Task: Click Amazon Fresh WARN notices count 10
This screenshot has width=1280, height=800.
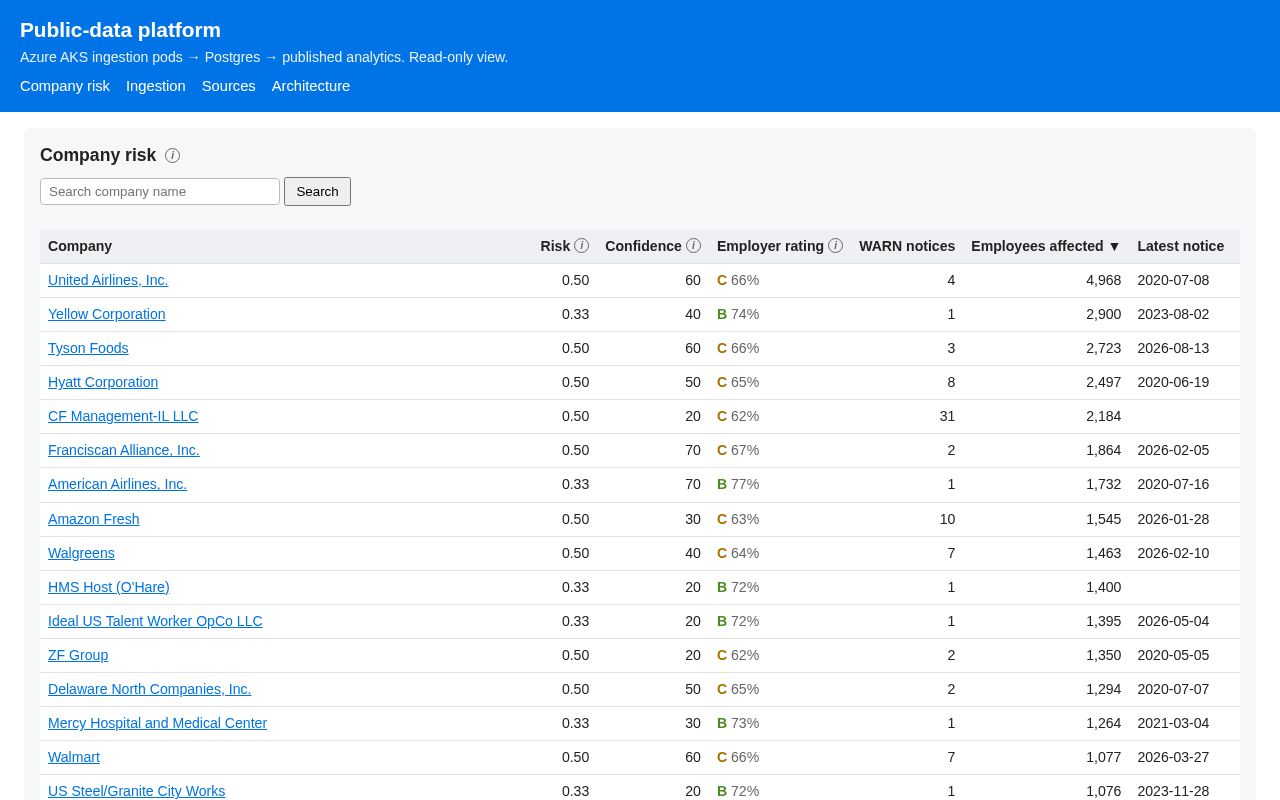Action: tap(947, 519)
